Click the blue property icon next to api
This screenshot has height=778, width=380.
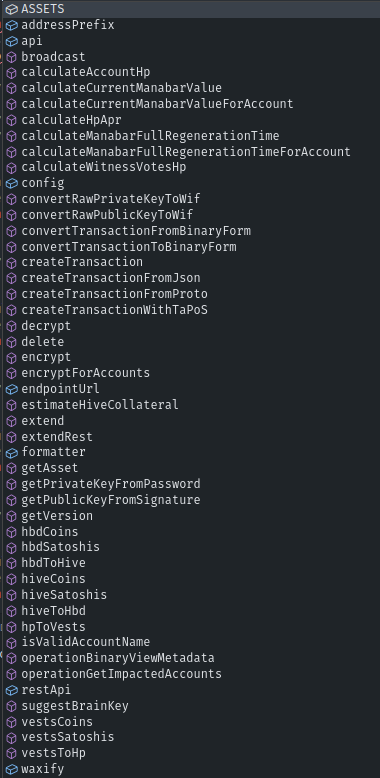11,41
